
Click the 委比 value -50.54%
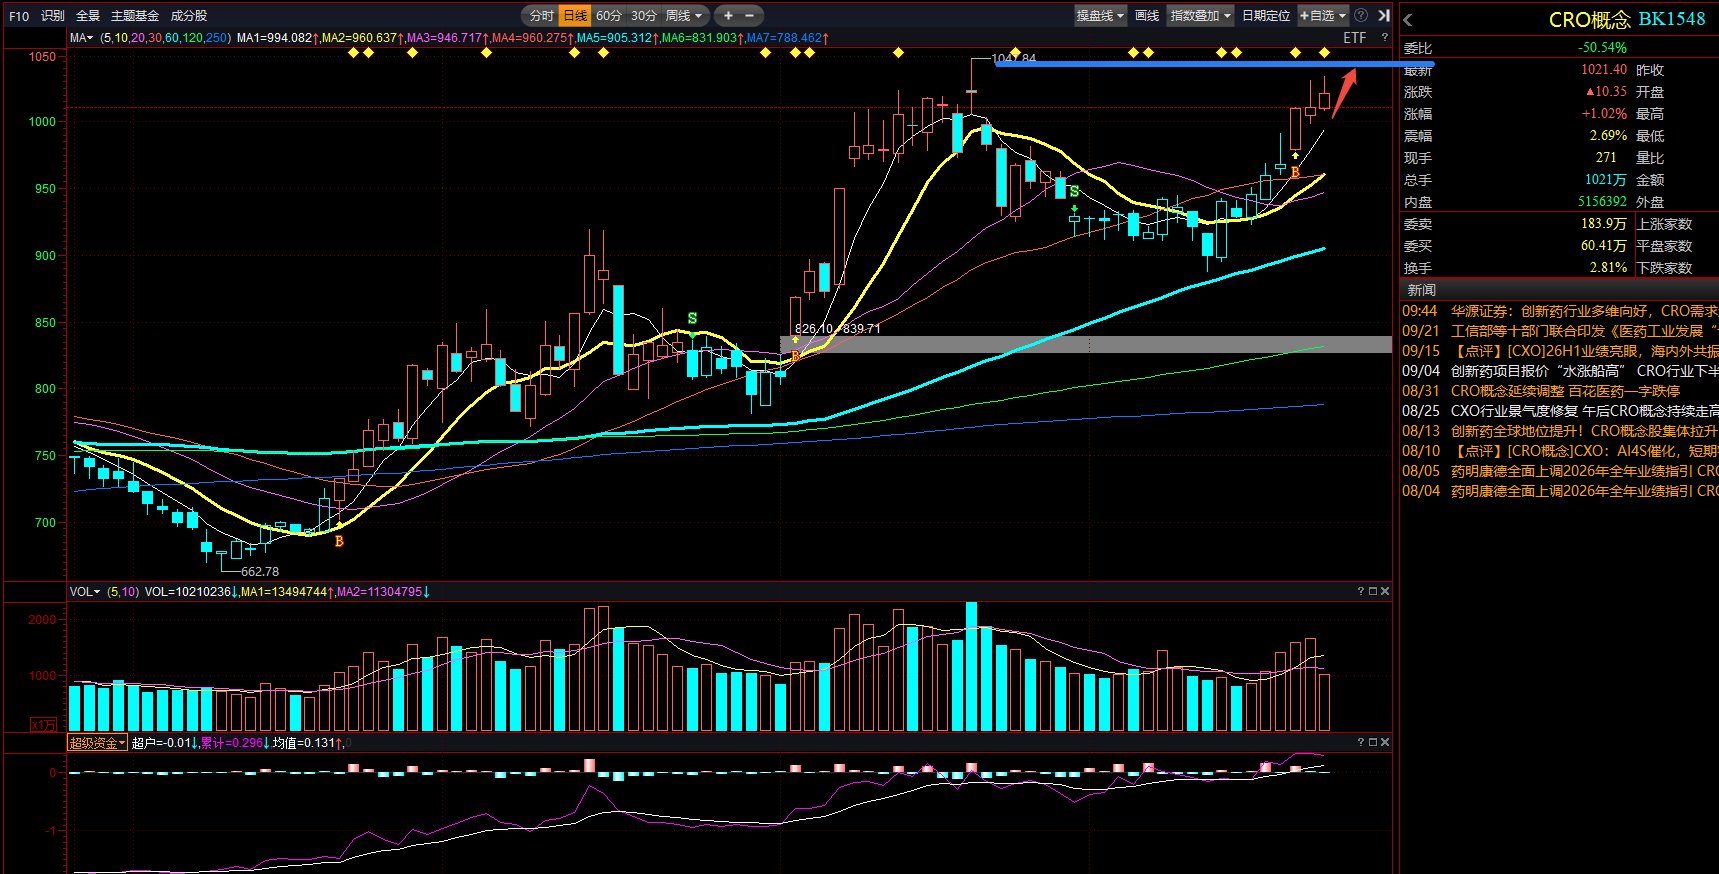(x=1602, y=48)
